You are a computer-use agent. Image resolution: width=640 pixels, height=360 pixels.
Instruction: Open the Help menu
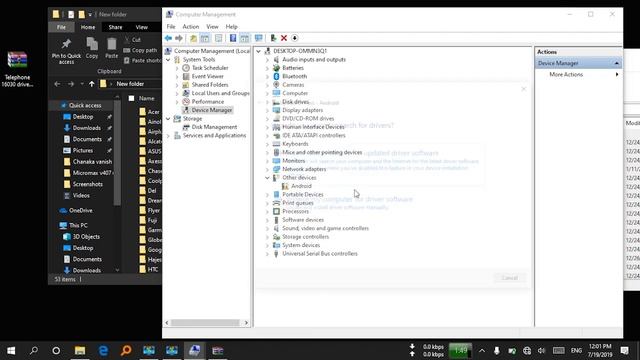coord(231,27)
